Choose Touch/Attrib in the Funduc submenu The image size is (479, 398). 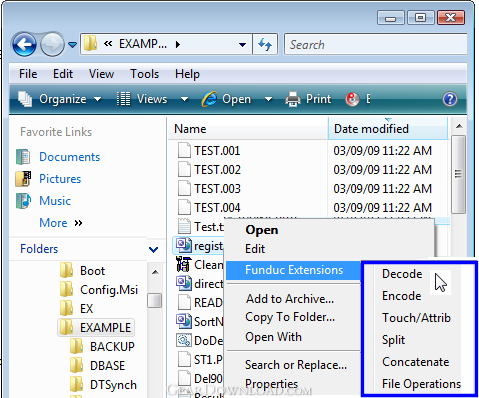click(416, 318)
